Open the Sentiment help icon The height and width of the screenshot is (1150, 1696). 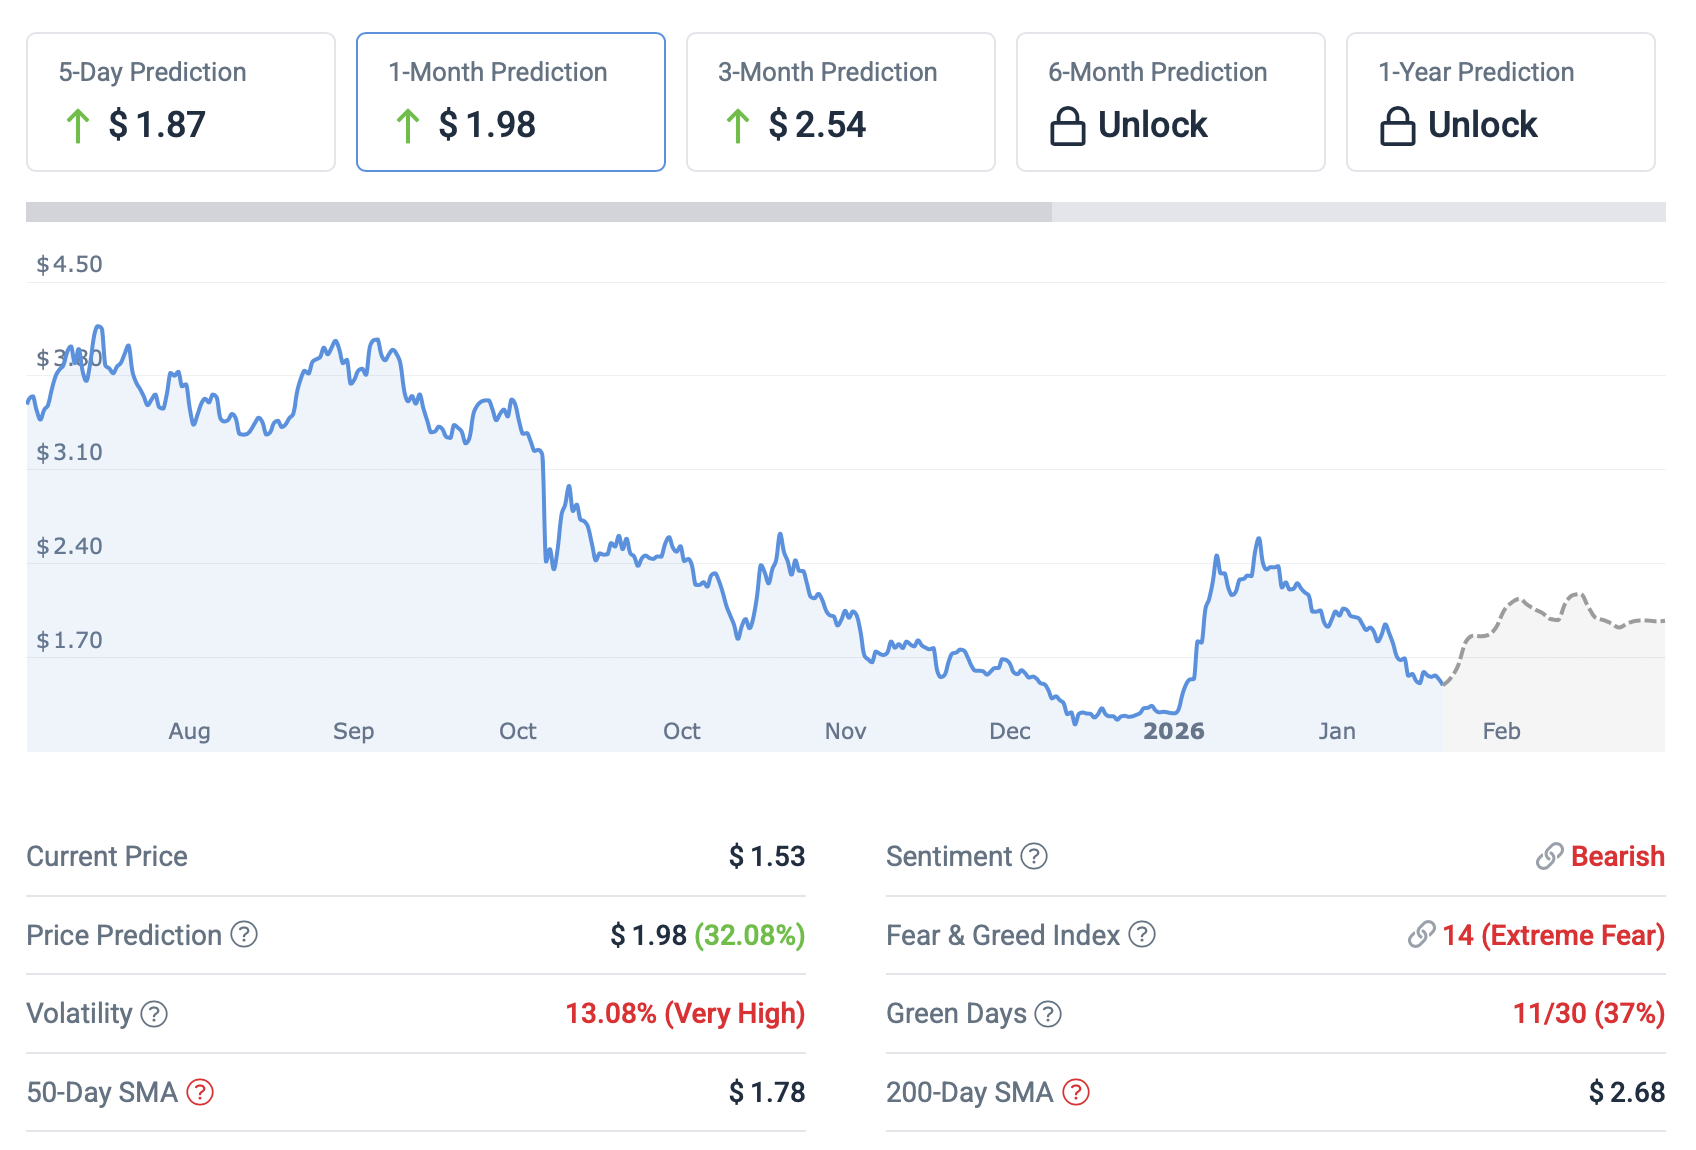tap(1034, 856)
